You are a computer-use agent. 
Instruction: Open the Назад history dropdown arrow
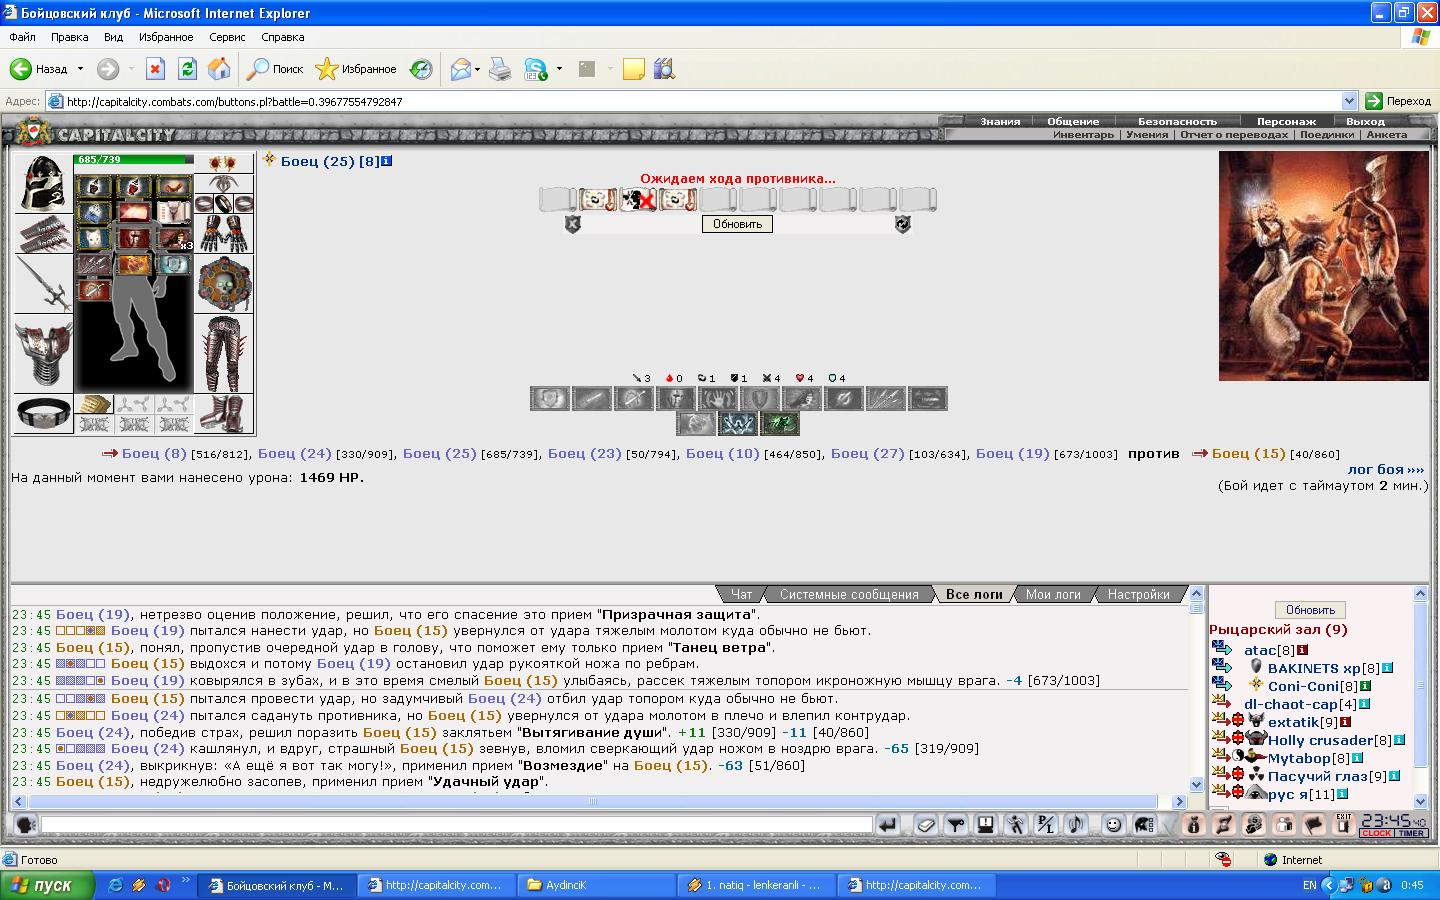click(81, 69)
